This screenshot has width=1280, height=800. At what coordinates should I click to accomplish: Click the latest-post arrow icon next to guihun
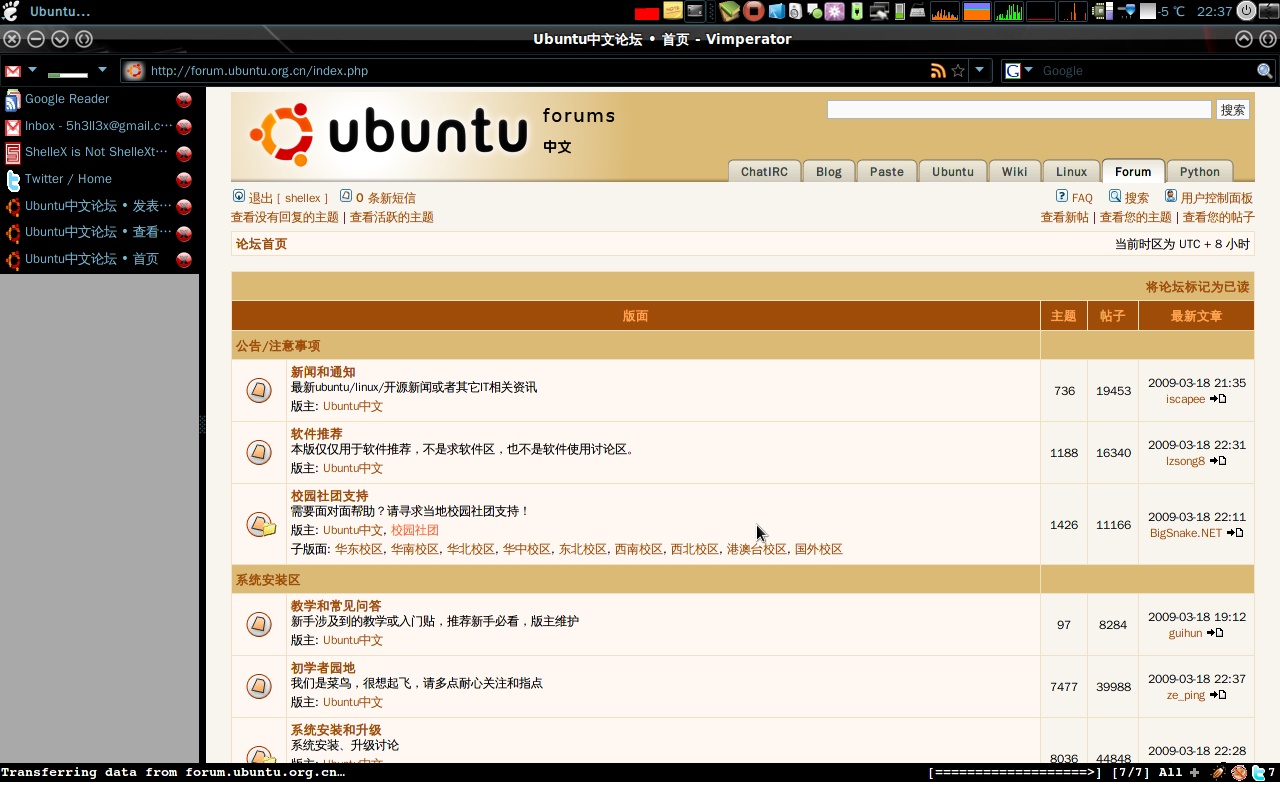click(x=1215, y=633)
